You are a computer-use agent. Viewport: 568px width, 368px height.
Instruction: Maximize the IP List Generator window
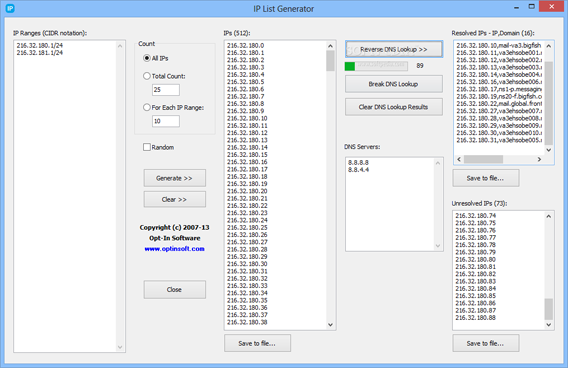531,7
